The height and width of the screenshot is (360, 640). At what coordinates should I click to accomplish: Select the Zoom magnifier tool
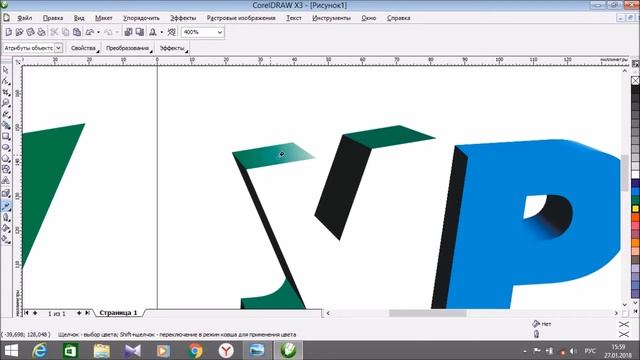point(6,103)
